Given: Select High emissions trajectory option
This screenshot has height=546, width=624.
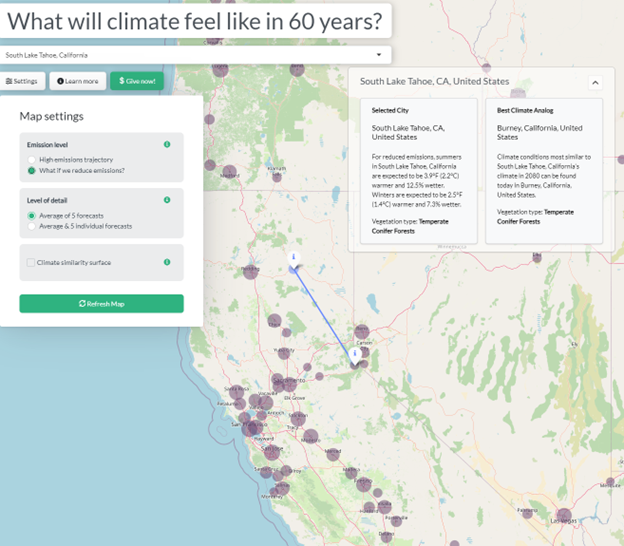Looking at the screenshot, I should [31, 160].
